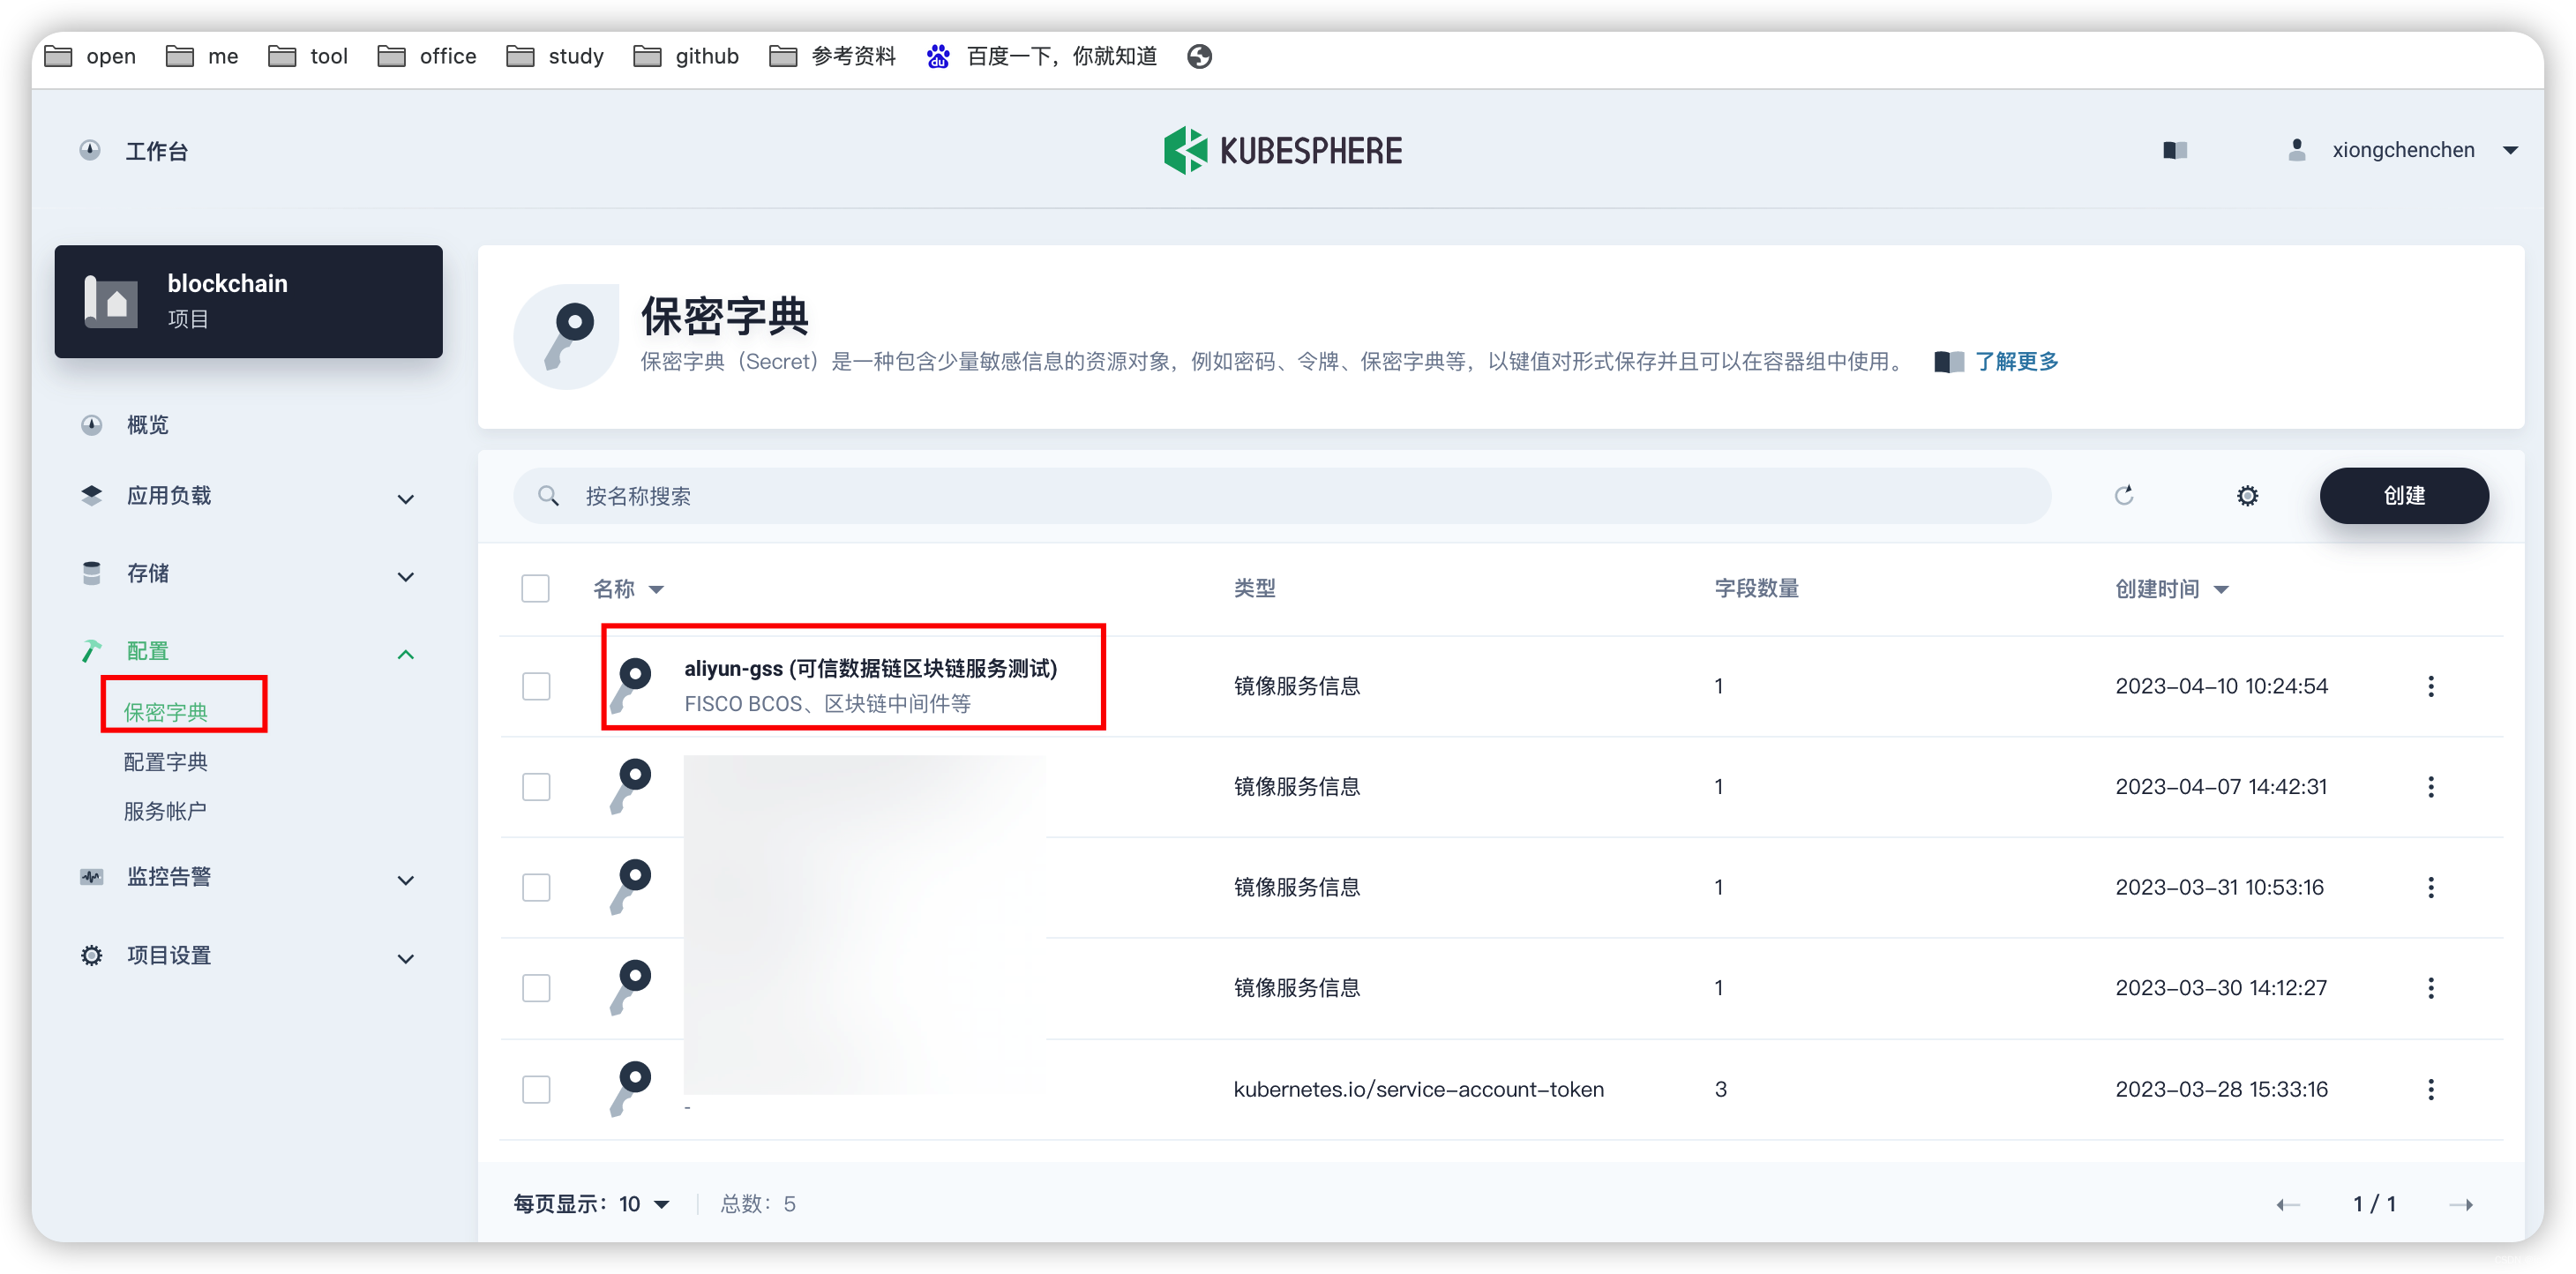The height and width of the screenshot is (1274, 2576).
Task: Check the row created 2023-04-07 14:42:31
Action: [x=536, y=787]
